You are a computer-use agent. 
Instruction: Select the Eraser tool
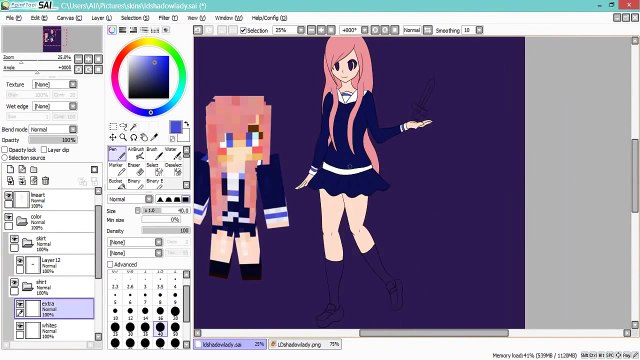coord(136,169)
